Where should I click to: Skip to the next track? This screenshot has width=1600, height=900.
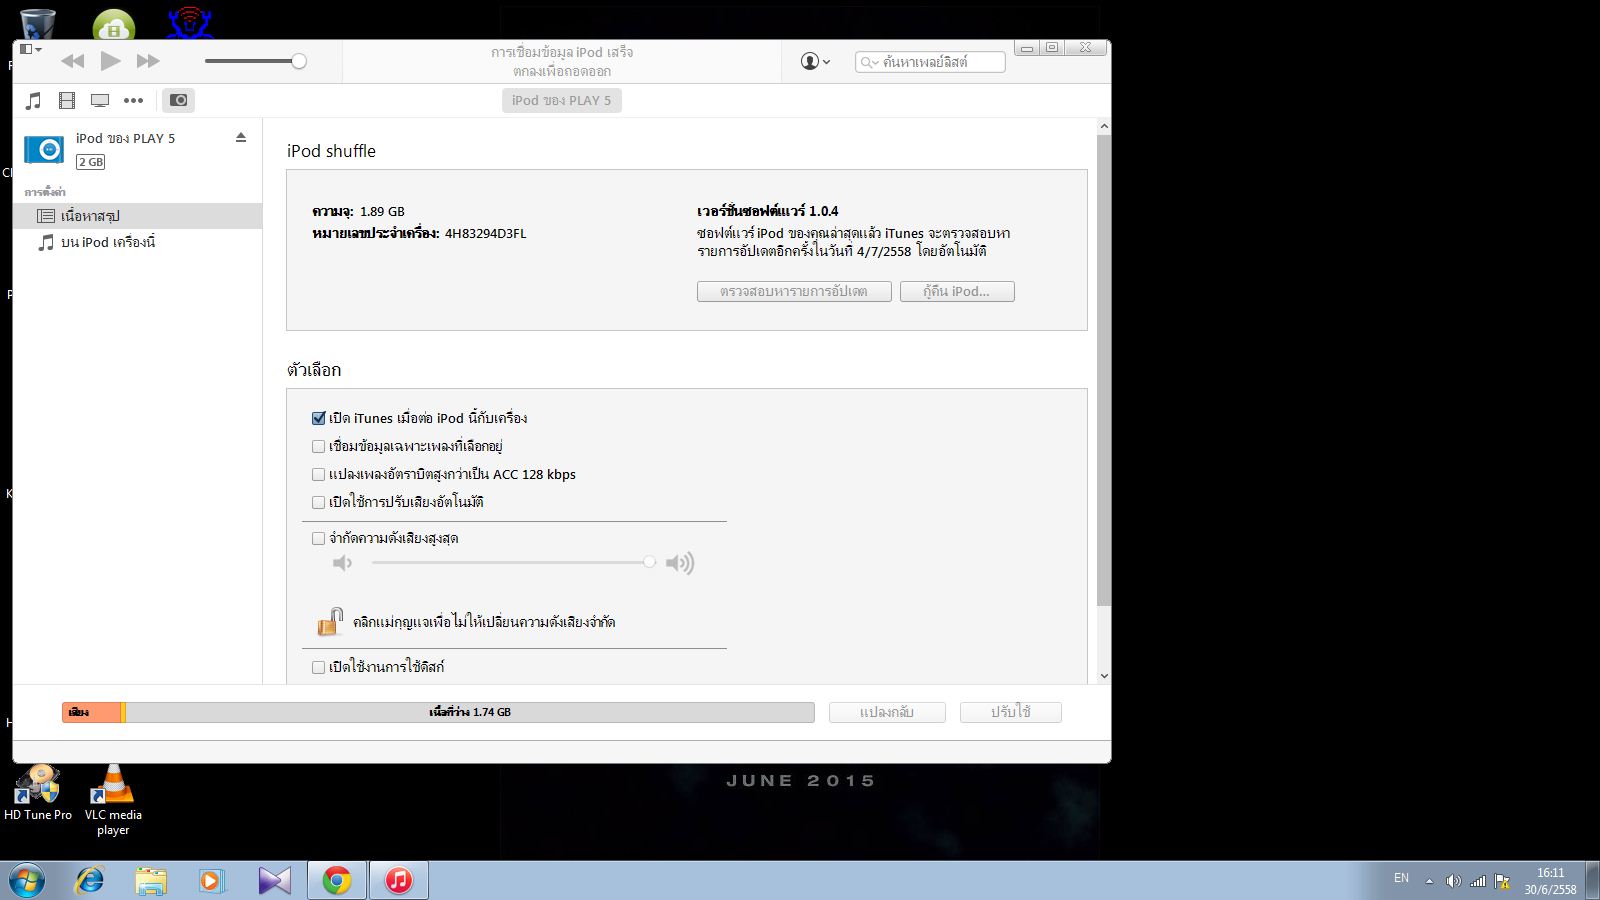148,61
